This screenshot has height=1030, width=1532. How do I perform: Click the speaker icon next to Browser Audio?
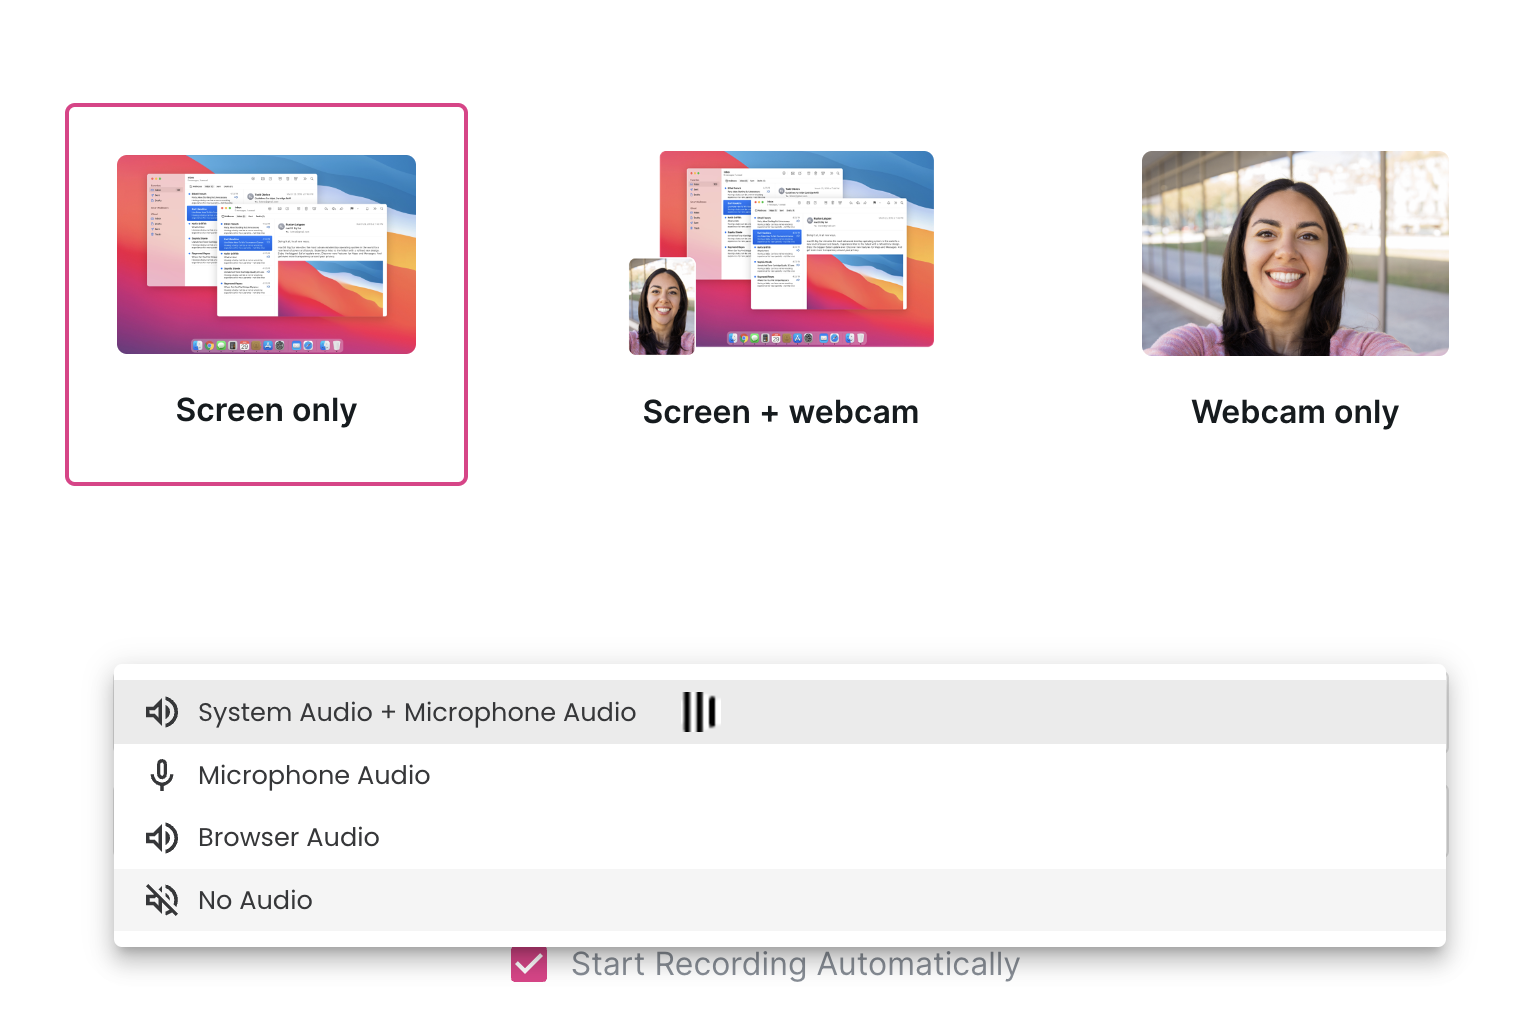click(161, 838)
